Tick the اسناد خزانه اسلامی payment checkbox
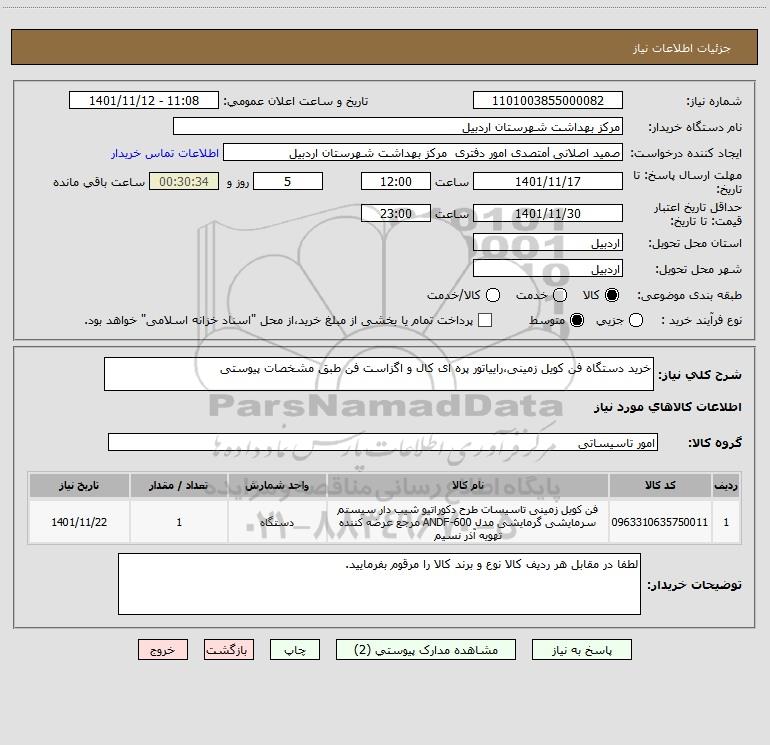This screenshot has width=770, height=745. click(x=485, y=320)
